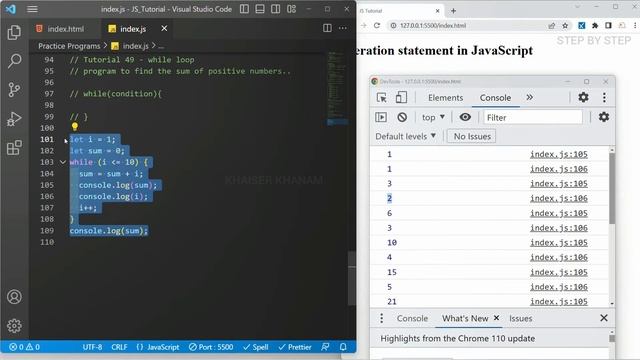The width and height of the screenshot is (640, 360).
Task: Close the DevTools drawer
Action: click(604, 318)
